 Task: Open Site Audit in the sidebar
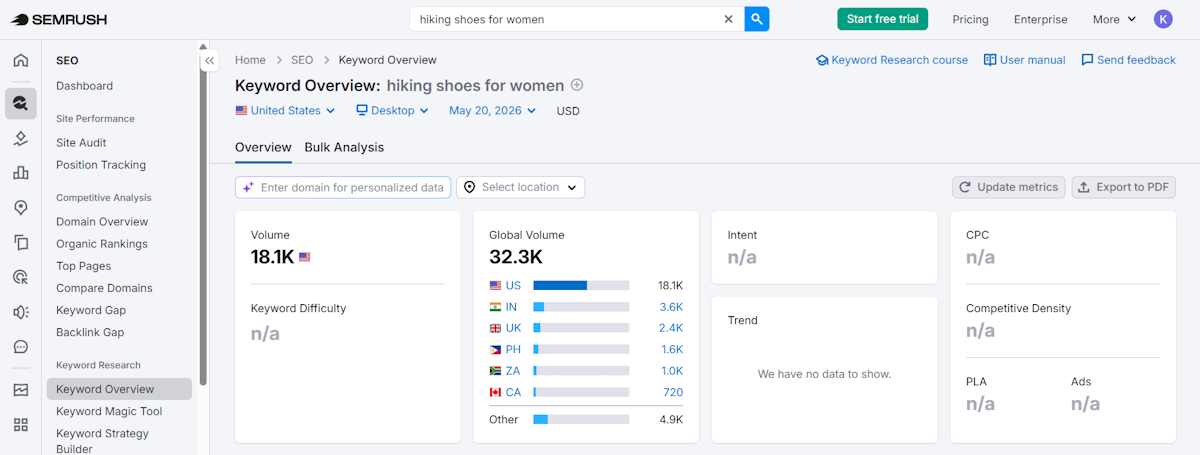coord(81,143)
